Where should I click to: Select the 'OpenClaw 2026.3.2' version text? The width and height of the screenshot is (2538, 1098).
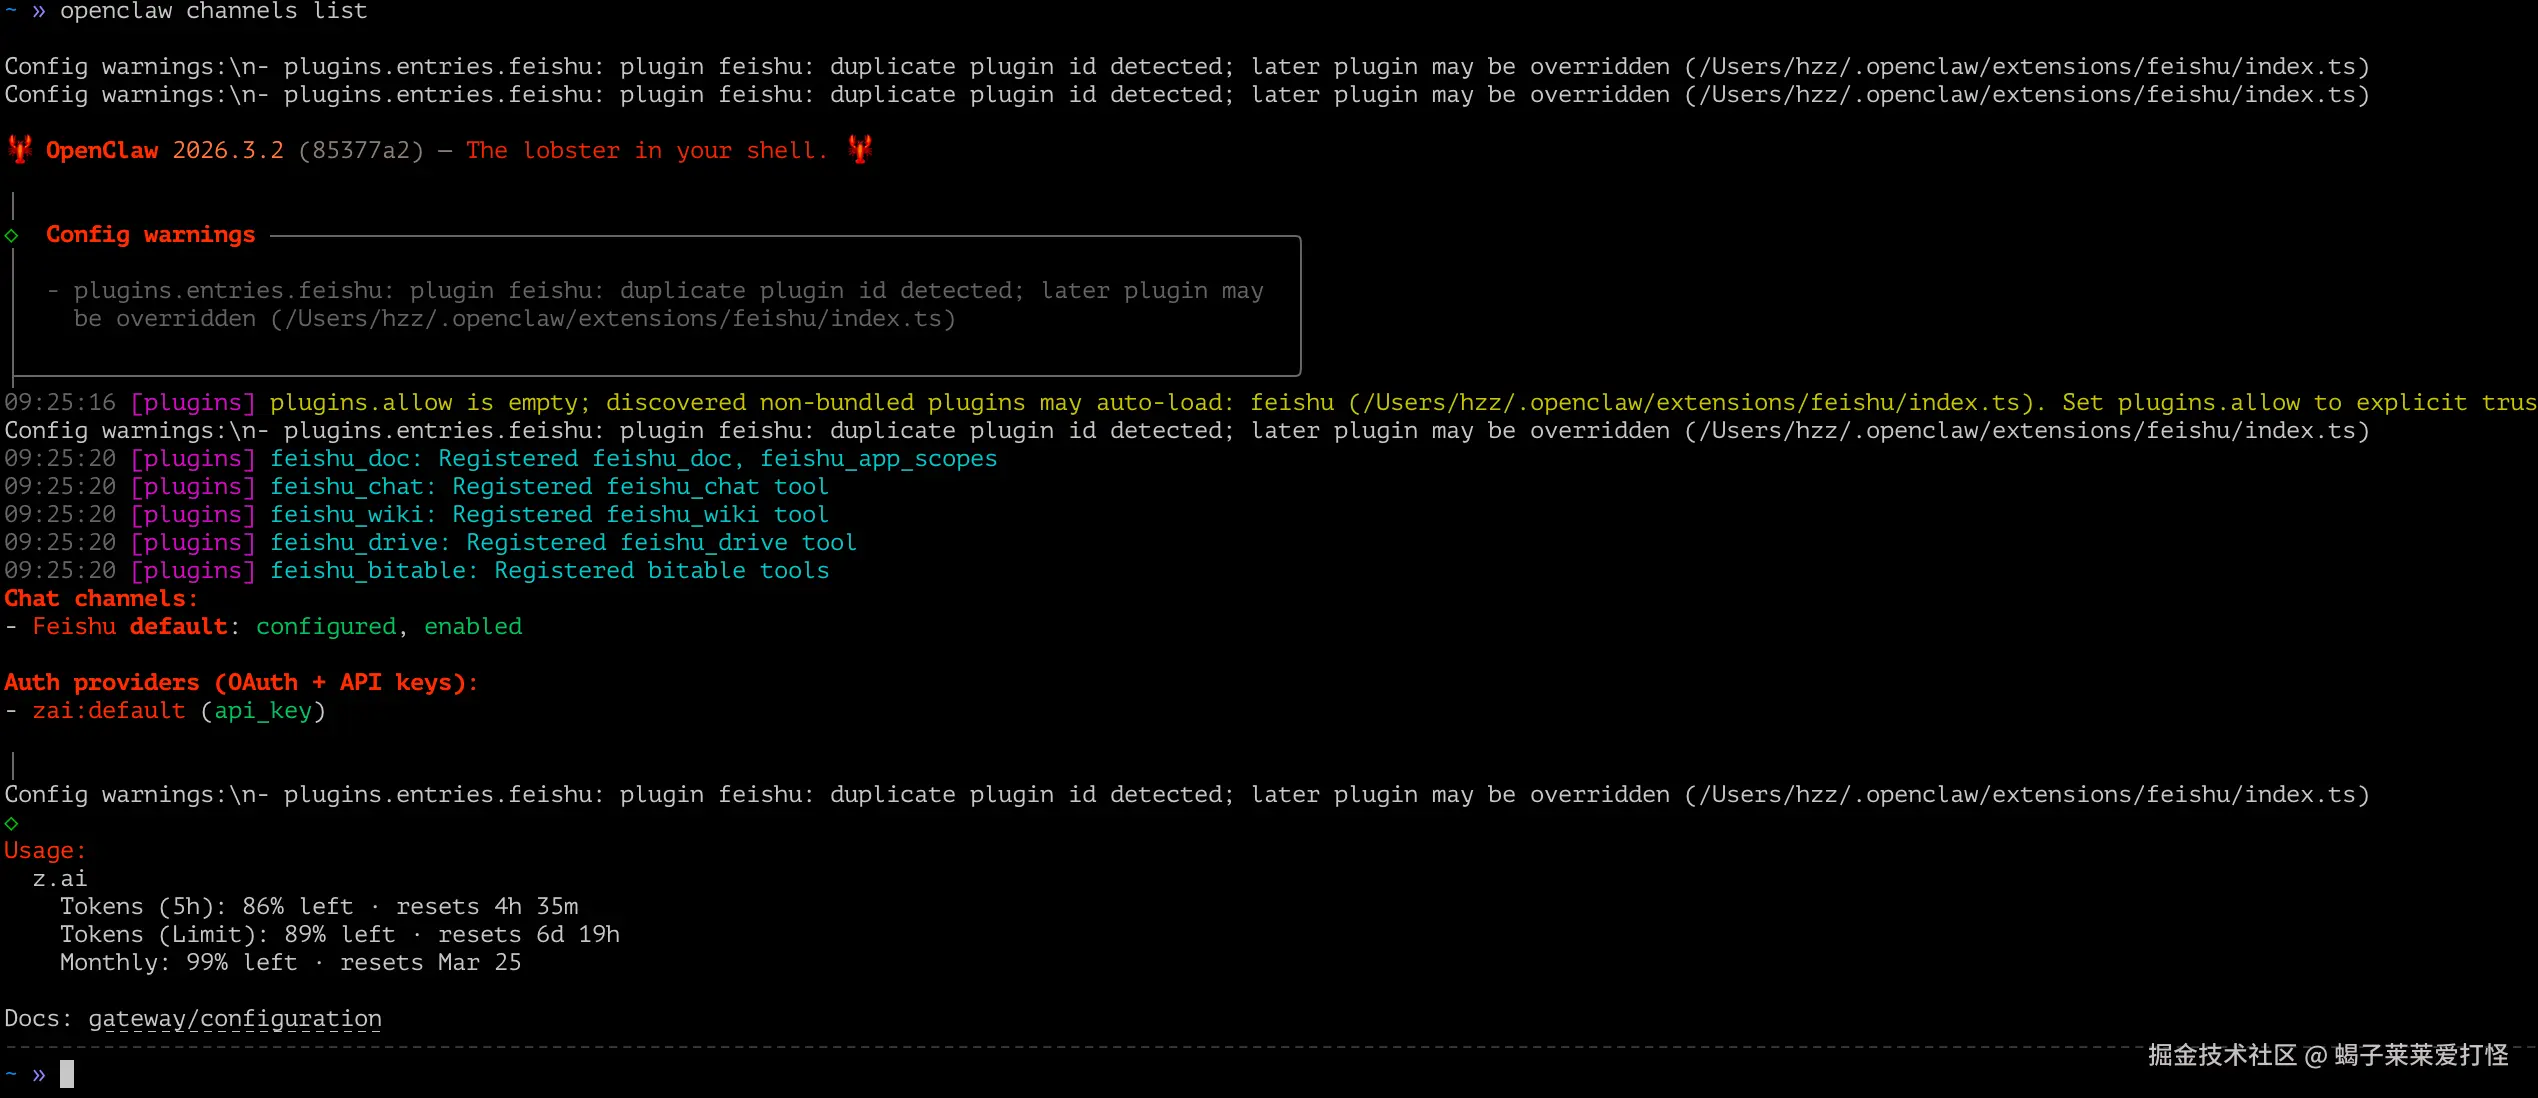point(165,151)
